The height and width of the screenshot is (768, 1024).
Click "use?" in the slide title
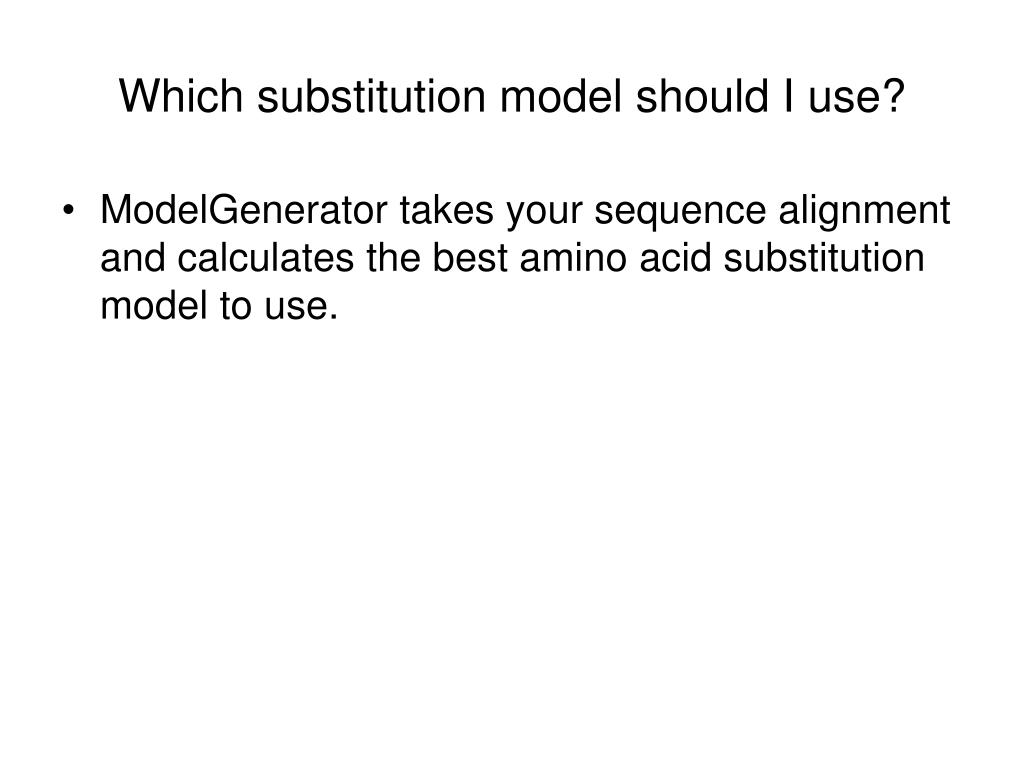point(857,96)
